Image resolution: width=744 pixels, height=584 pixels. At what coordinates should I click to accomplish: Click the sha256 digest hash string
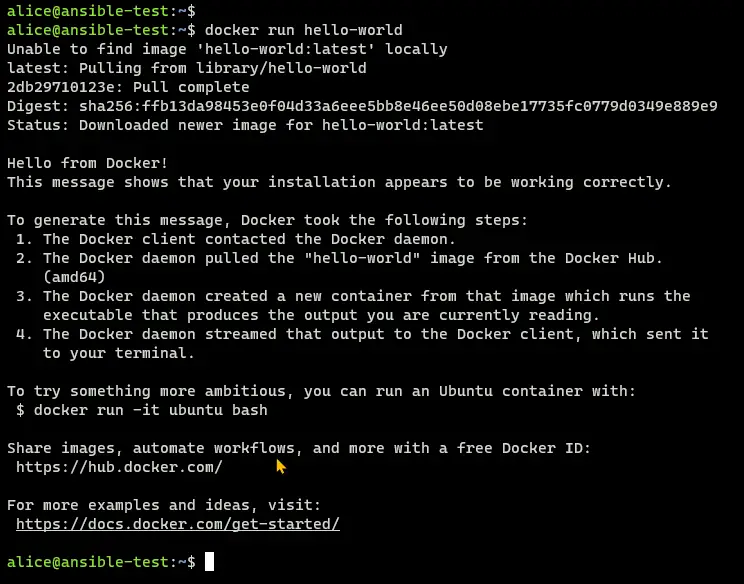[x=398, y=106]
